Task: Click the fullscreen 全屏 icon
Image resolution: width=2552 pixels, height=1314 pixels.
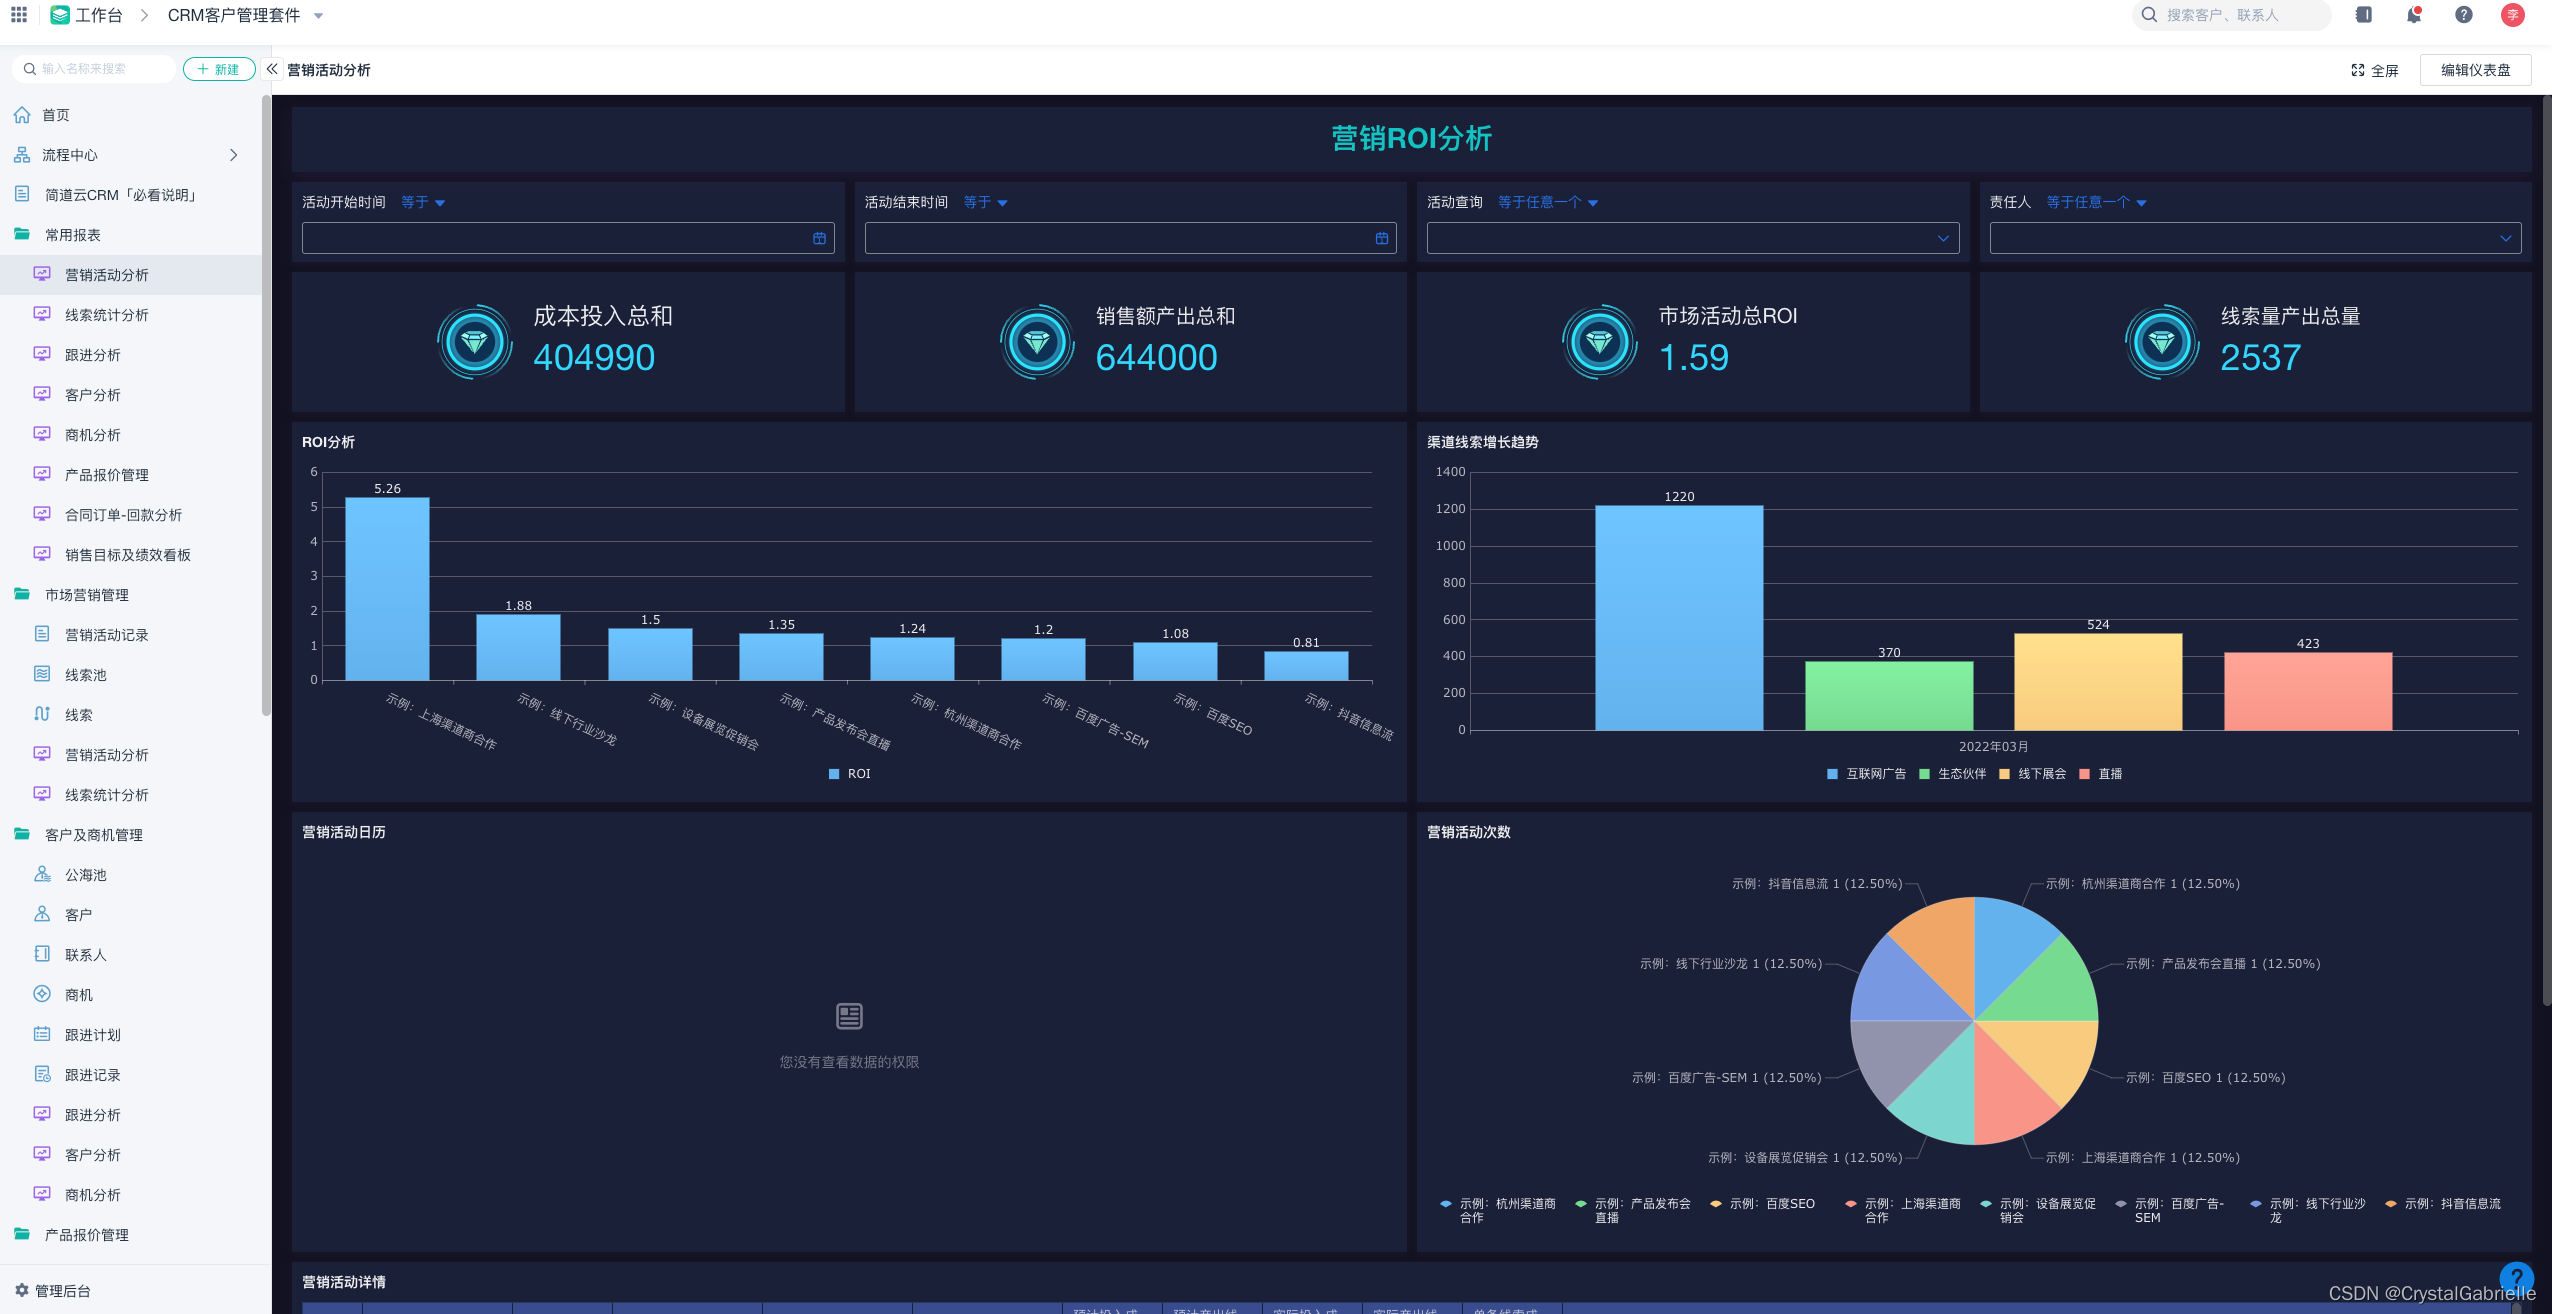Action: point(2358,70)
